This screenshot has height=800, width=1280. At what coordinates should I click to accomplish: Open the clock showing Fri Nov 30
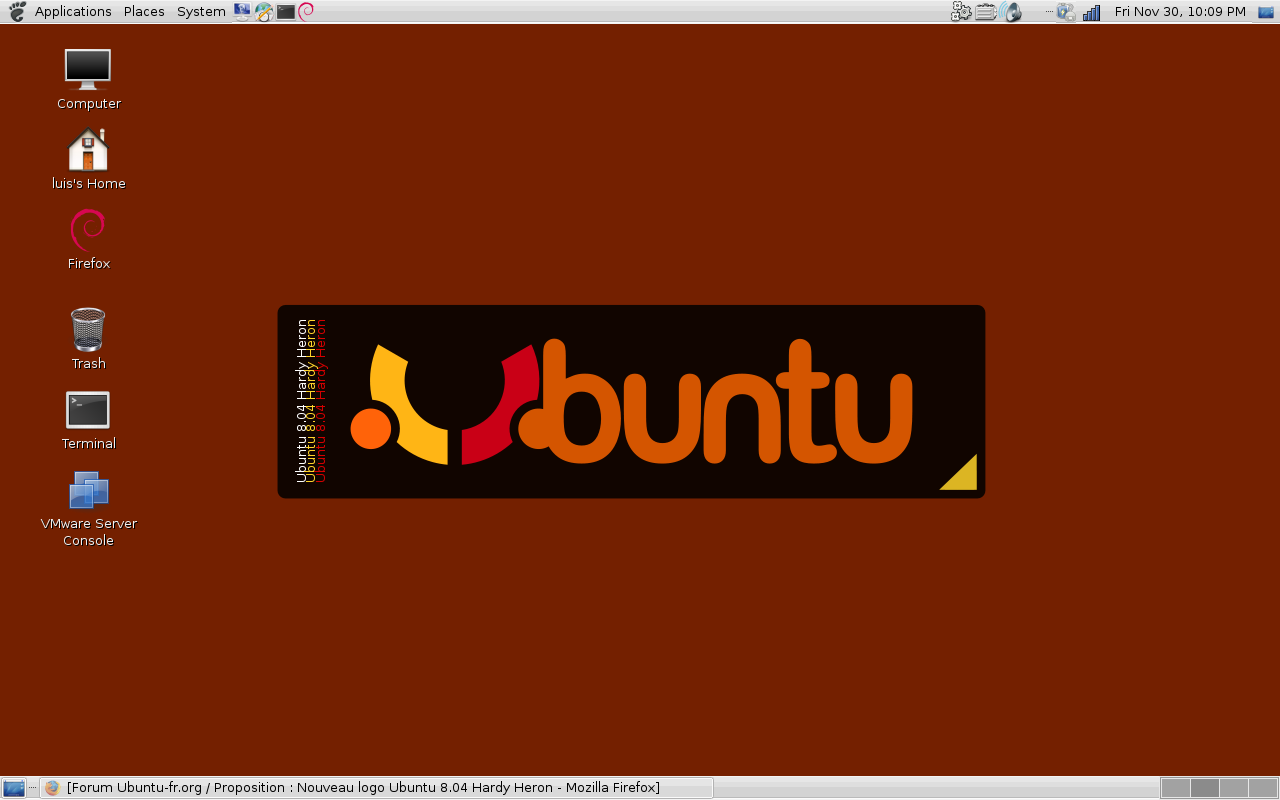(x=1180, y=11)
